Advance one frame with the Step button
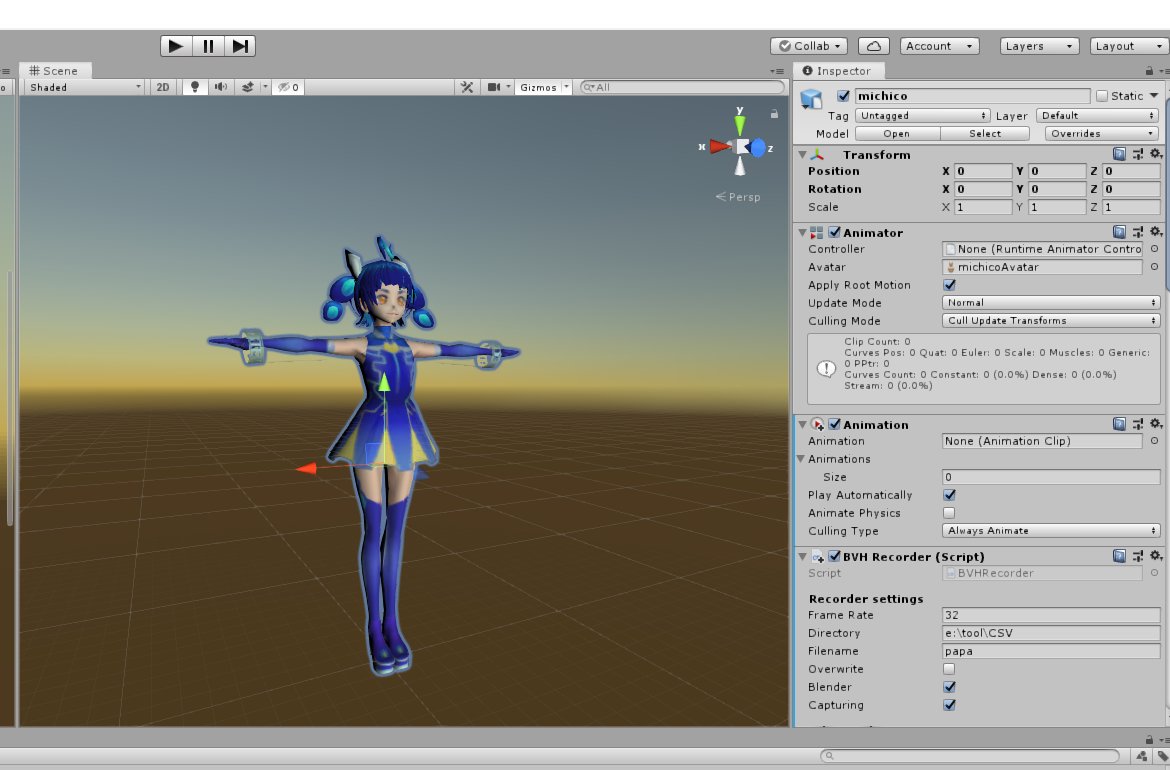The height and width of the screenshot is (770, 1170). pos(240,46)
